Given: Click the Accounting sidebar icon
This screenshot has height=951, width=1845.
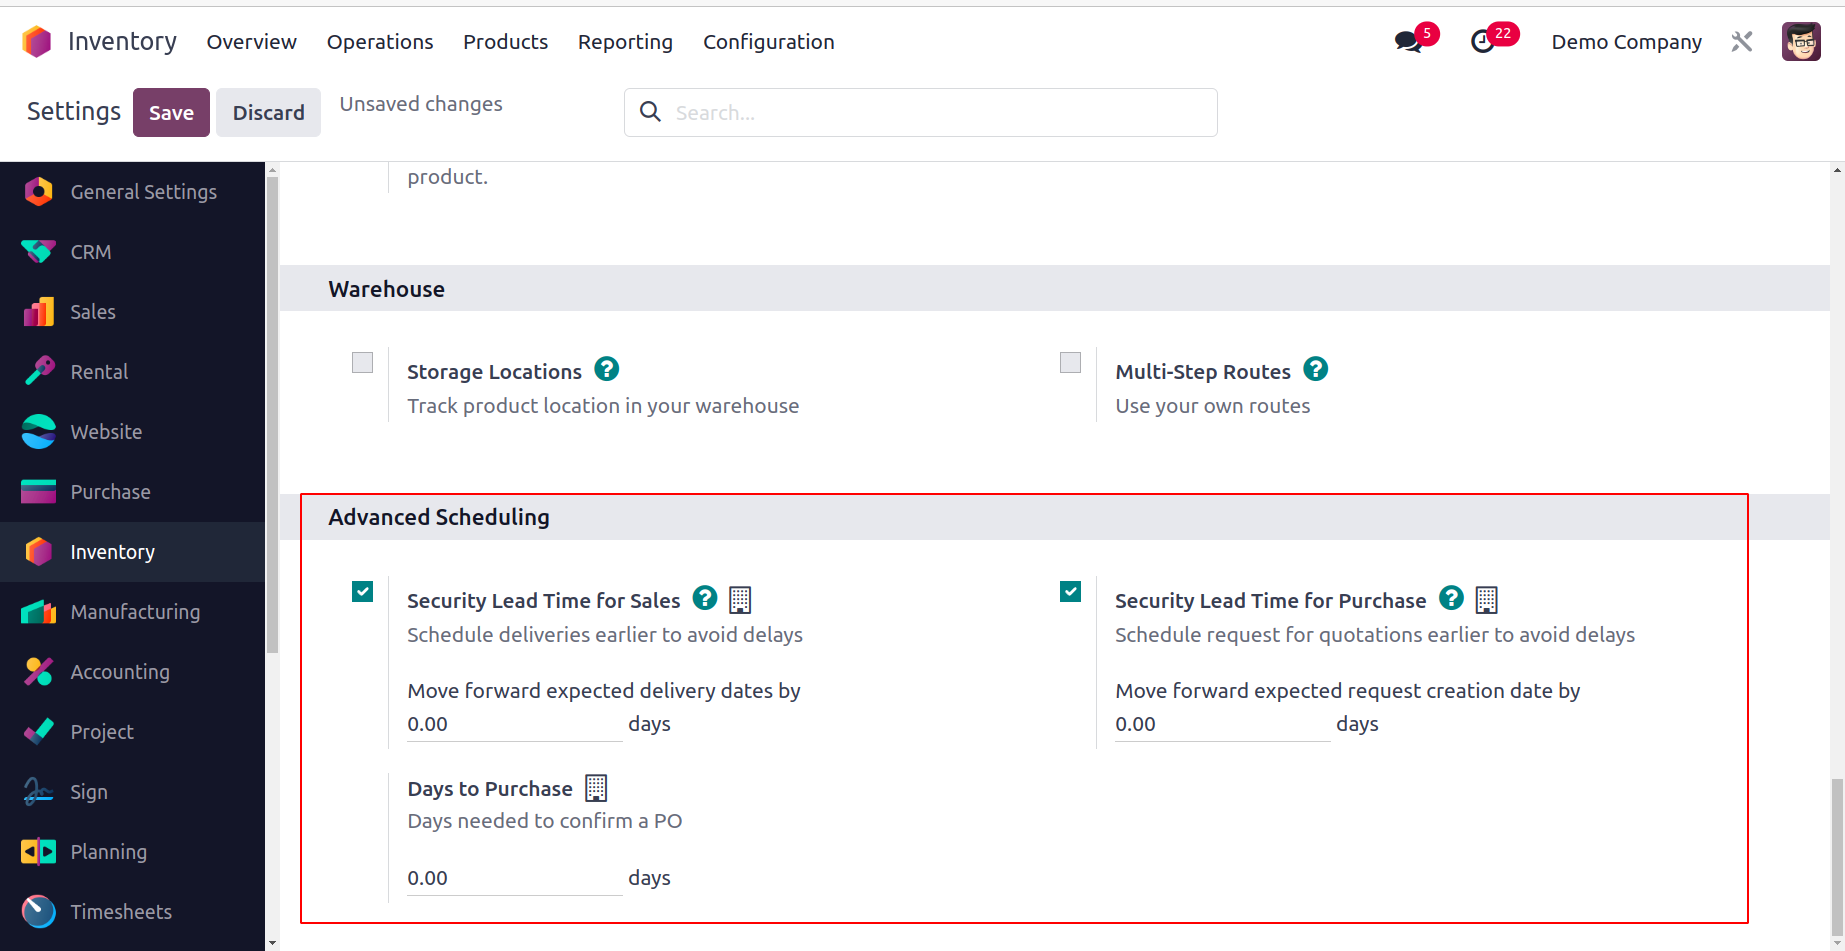Looking at the screenshot, I should click(38, 672).
